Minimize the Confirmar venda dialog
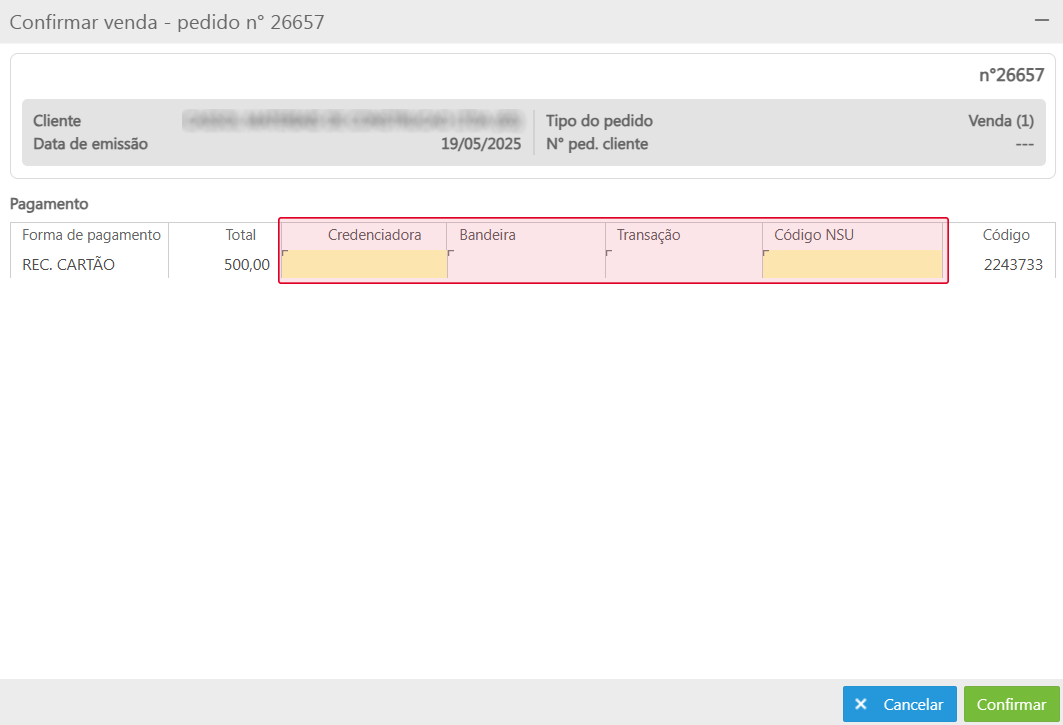The width and height of the screenshot is (1063, 725). 1041,21
